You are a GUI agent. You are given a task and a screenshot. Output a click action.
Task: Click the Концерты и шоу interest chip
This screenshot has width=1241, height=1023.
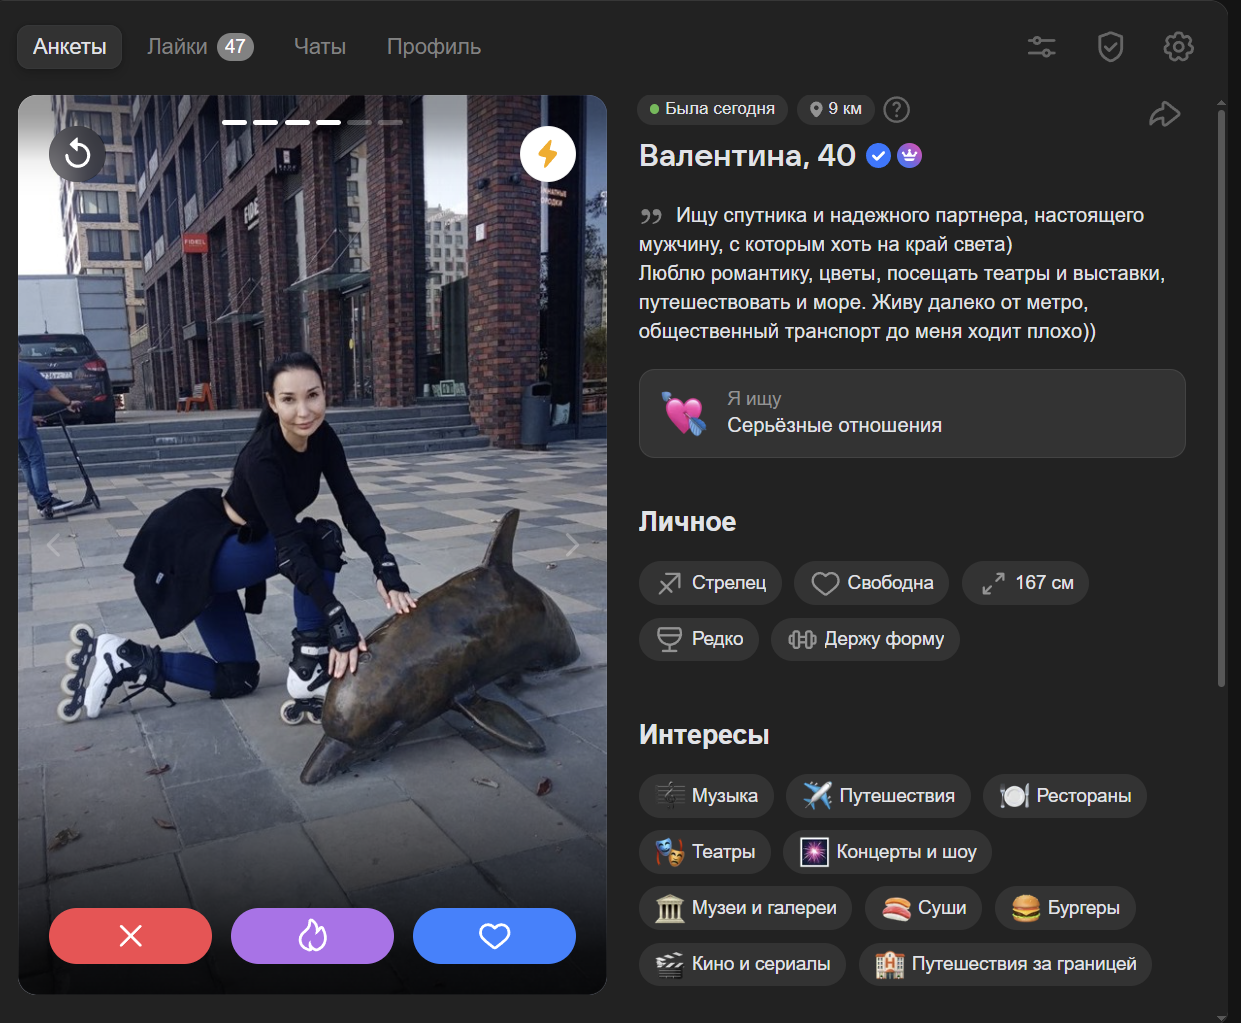pos(888,852)
